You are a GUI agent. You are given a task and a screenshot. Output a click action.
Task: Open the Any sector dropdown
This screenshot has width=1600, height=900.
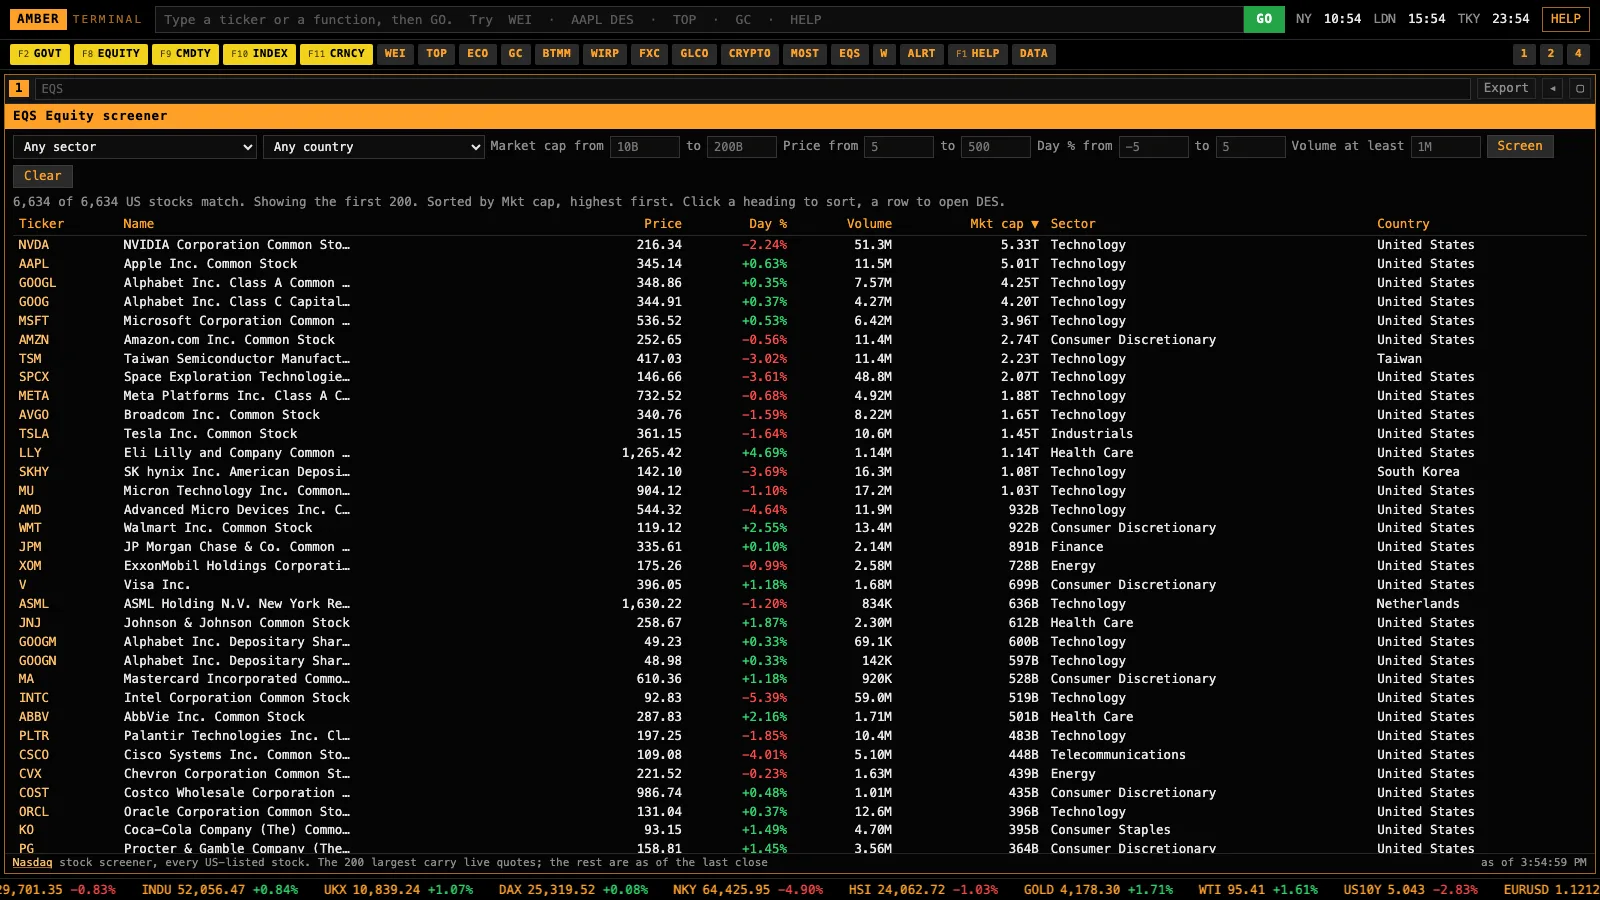135,147
